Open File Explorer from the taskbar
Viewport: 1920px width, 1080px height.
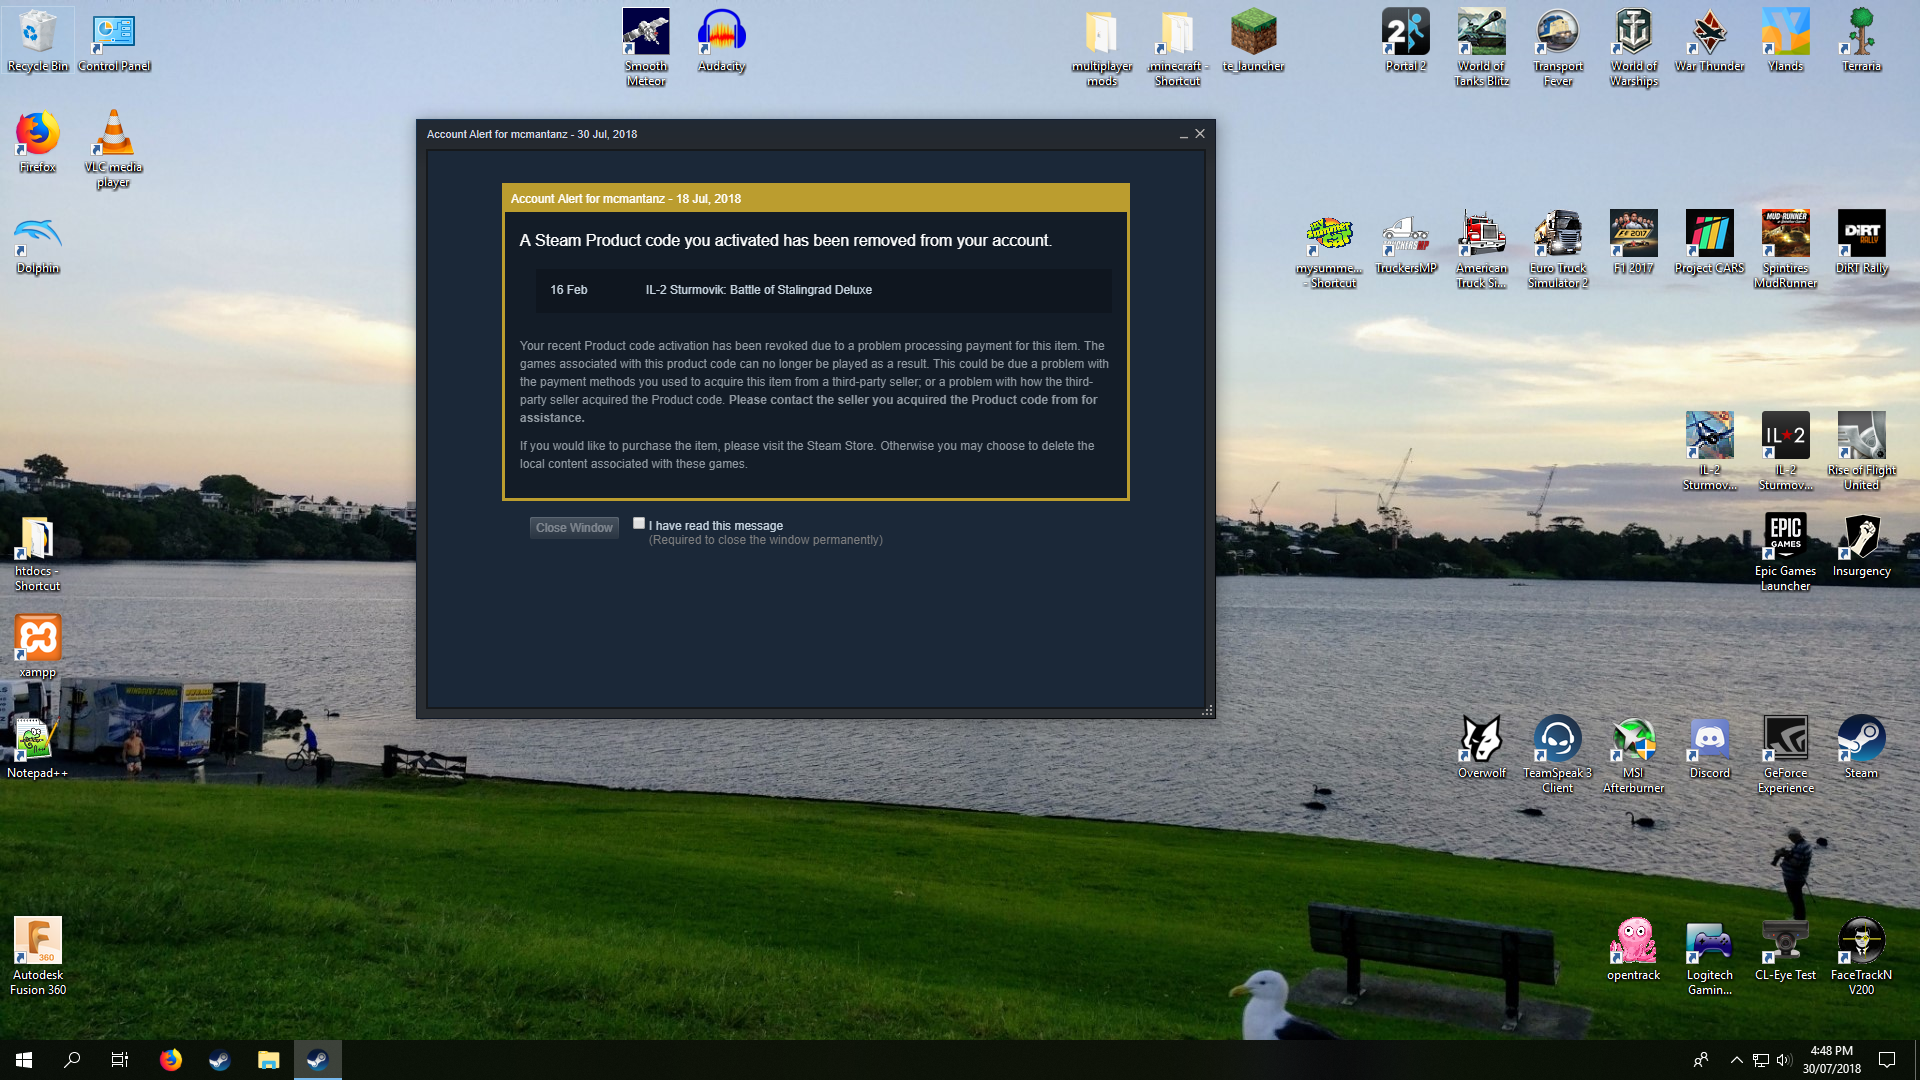268,1060
